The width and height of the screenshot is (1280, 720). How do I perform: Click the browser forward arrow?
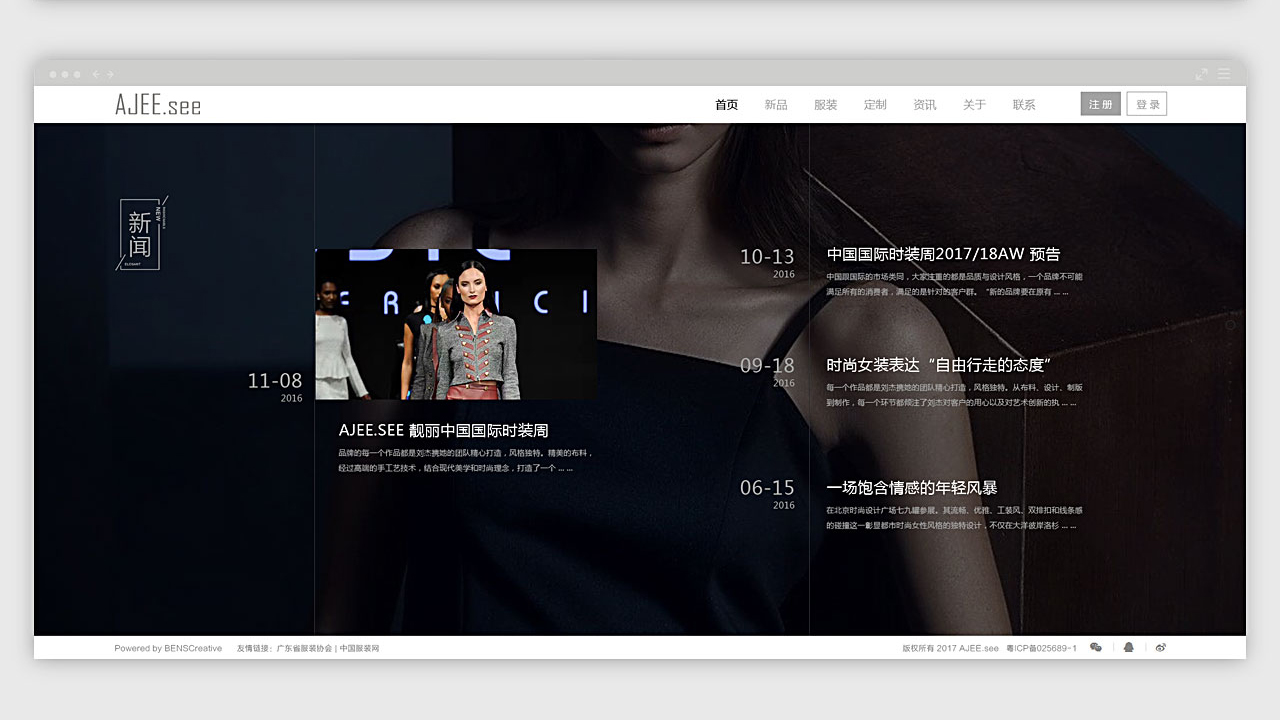pyautogui.click(x=110, y=74)
